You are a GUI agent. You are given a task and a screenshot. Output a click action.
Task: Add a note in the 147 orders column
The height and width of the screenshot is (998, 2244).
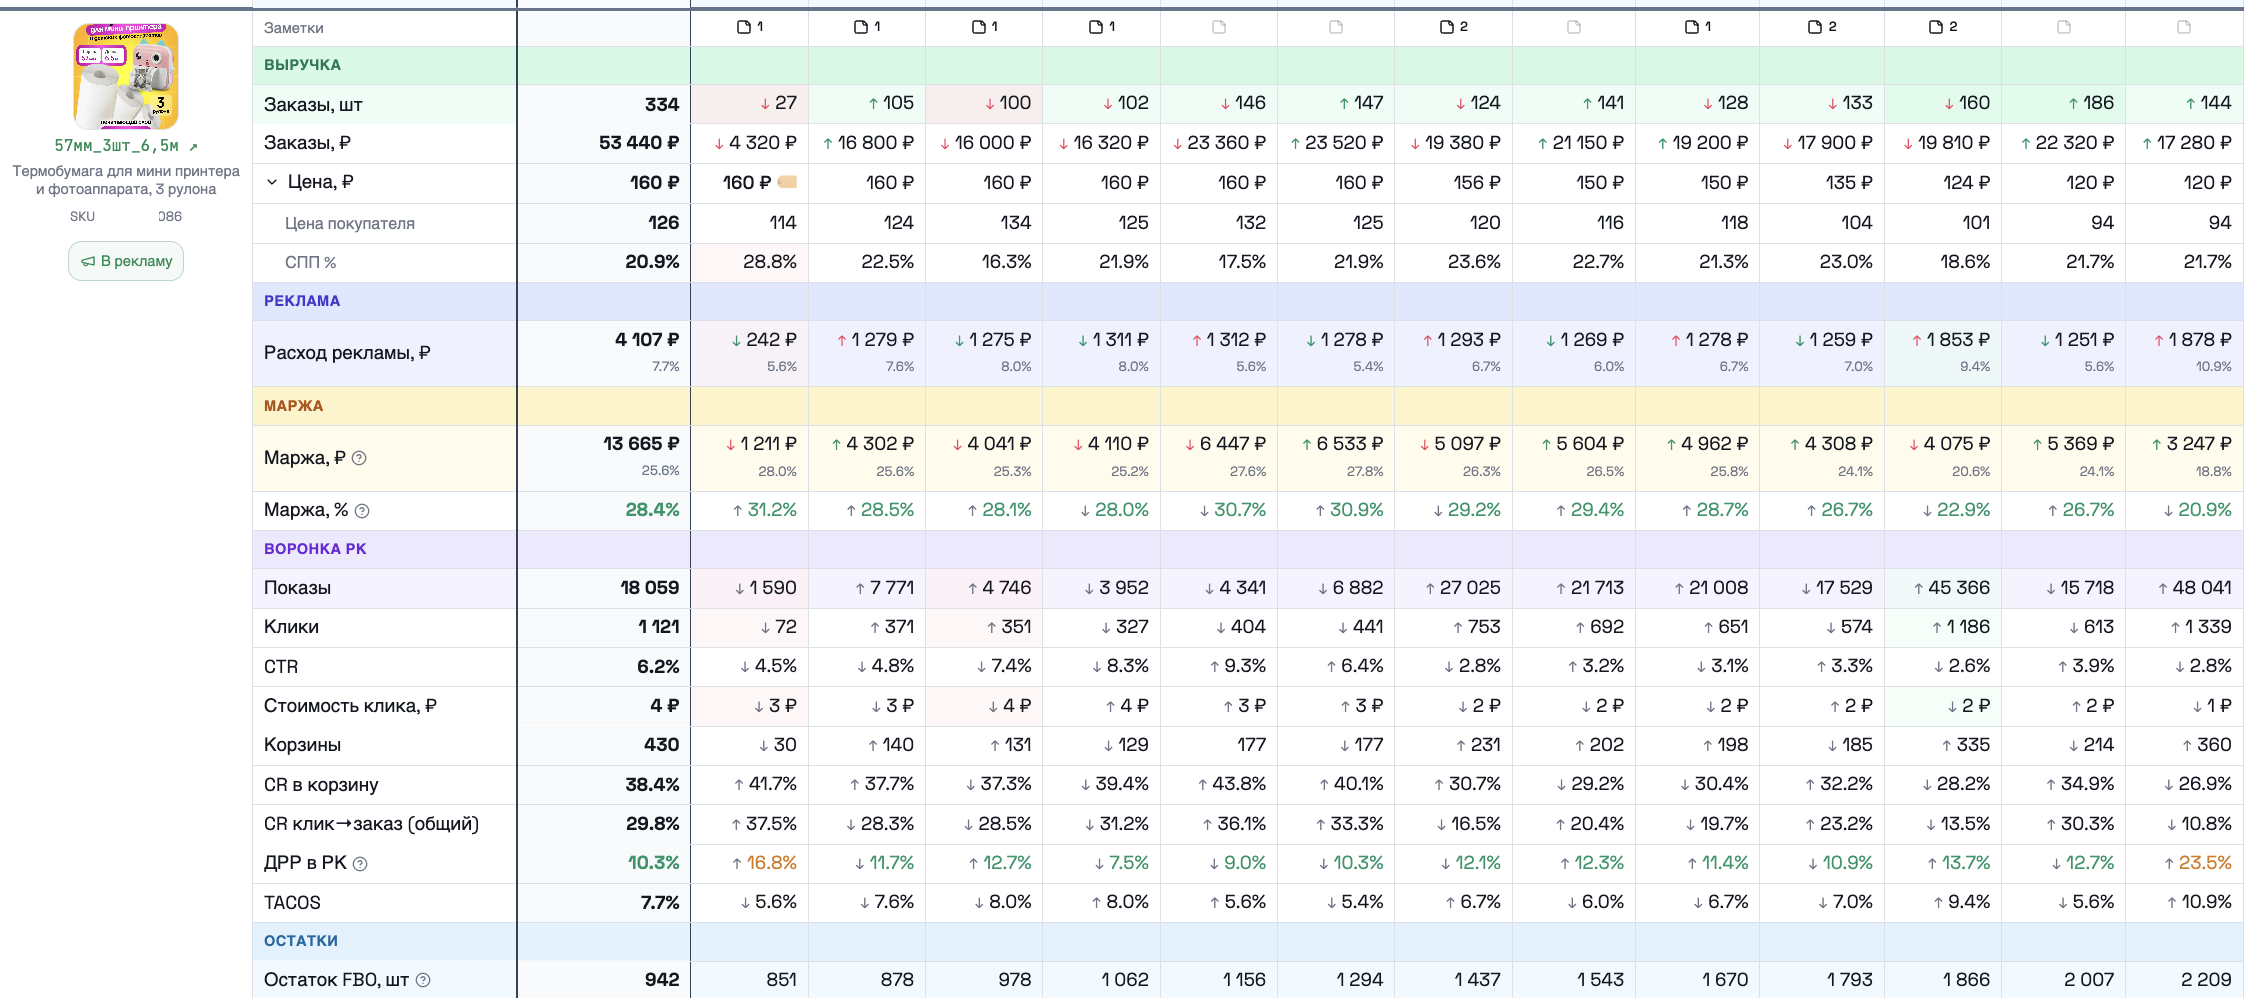click(1335, 27)
